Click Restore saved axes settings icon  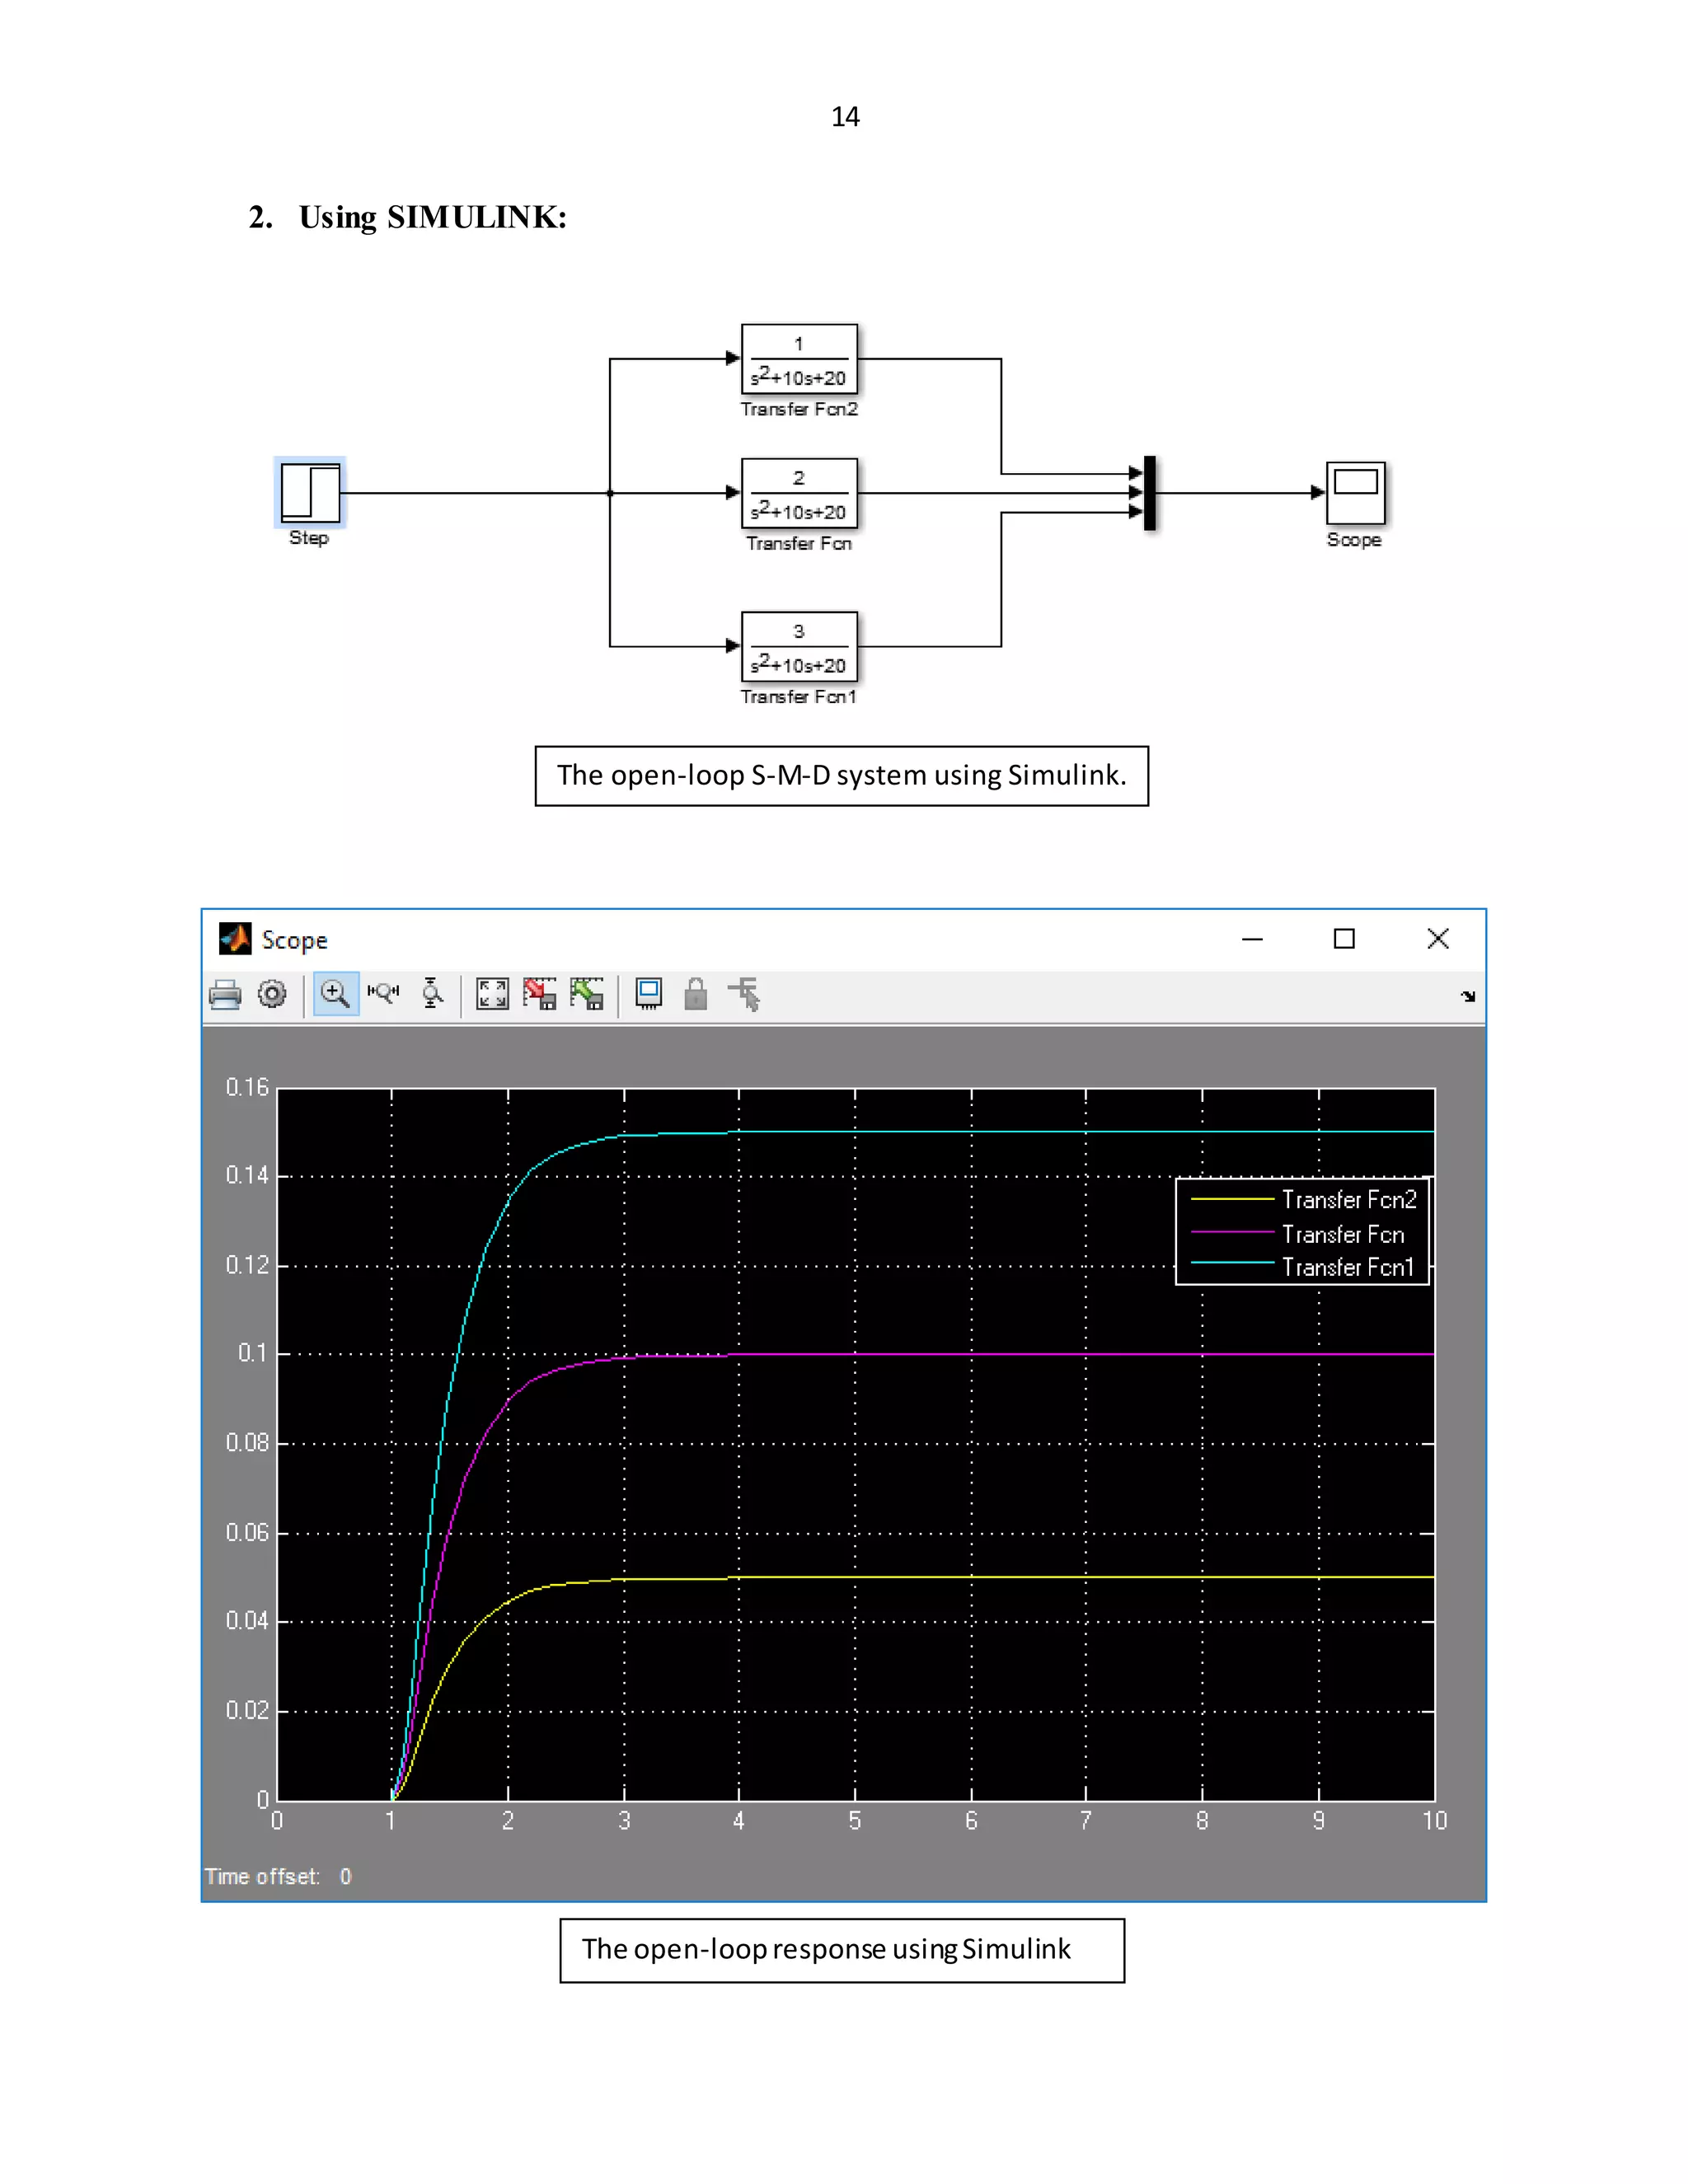pos(587,995)
